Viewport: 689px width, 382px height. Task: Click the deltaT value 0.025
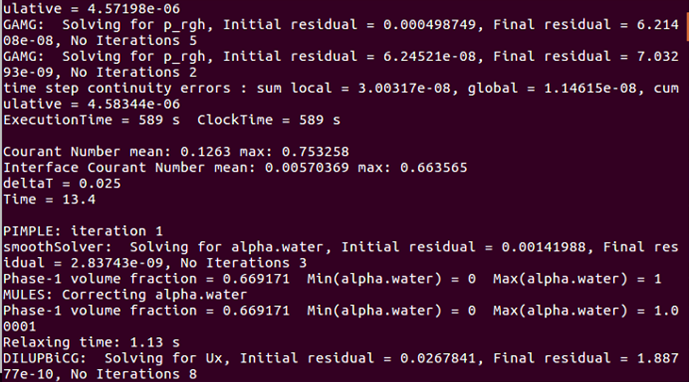(100, 184)
